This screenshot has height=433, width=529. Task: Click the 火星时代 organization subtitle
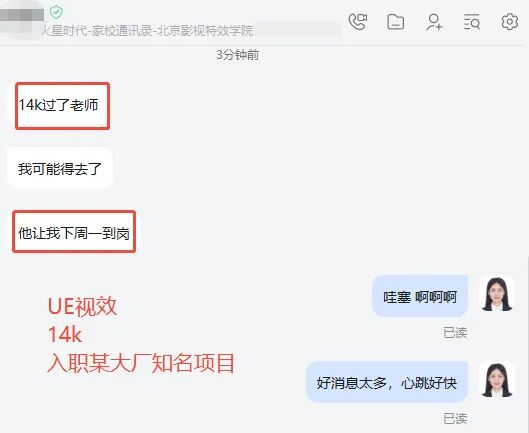pos(147,31)
